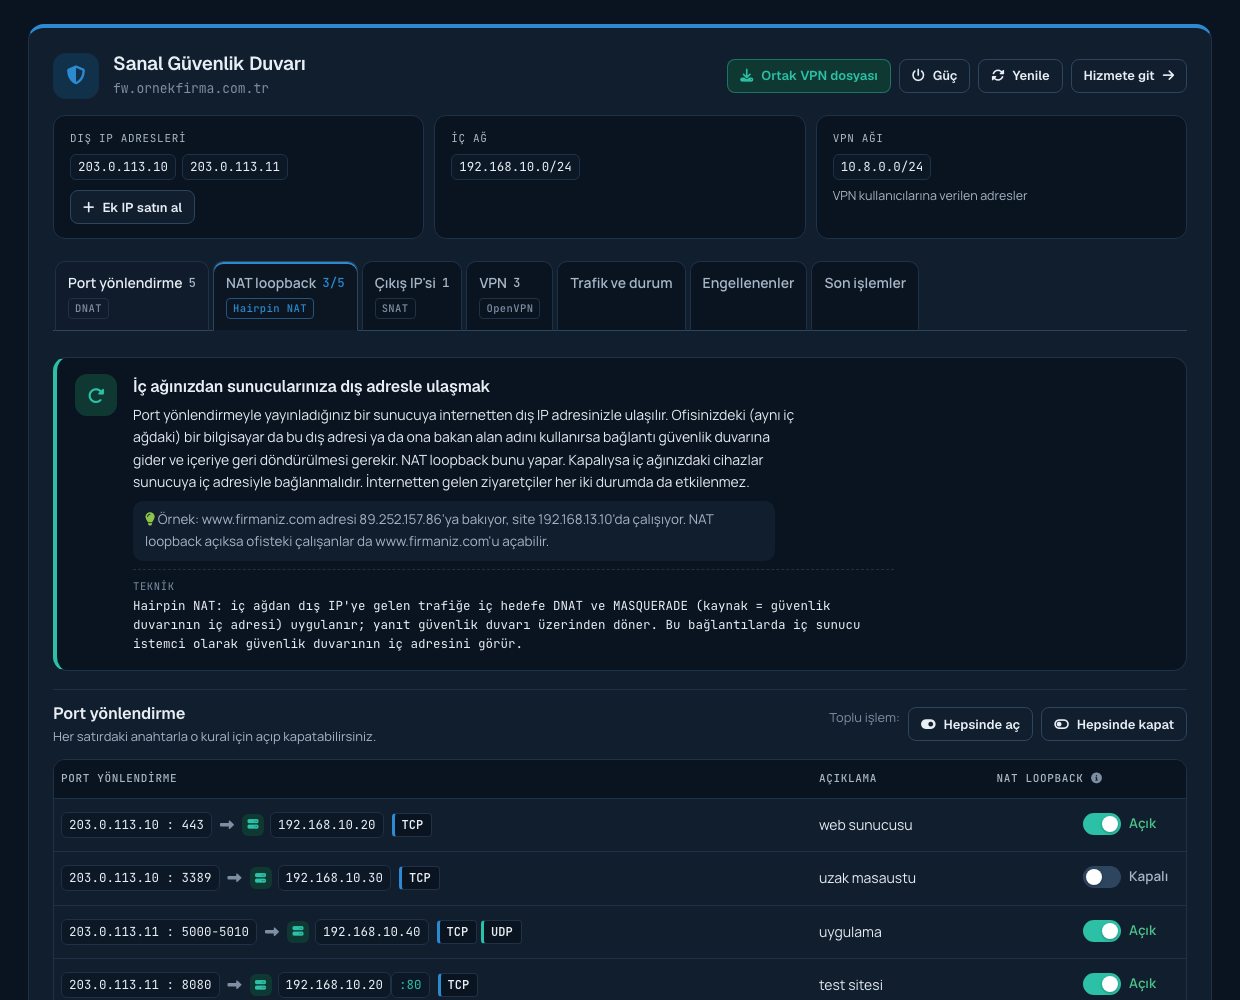This screenshot has width=1240, height=1000.
Task: Click the arrow icon in the port 8080 row
Action: [235, 985]
